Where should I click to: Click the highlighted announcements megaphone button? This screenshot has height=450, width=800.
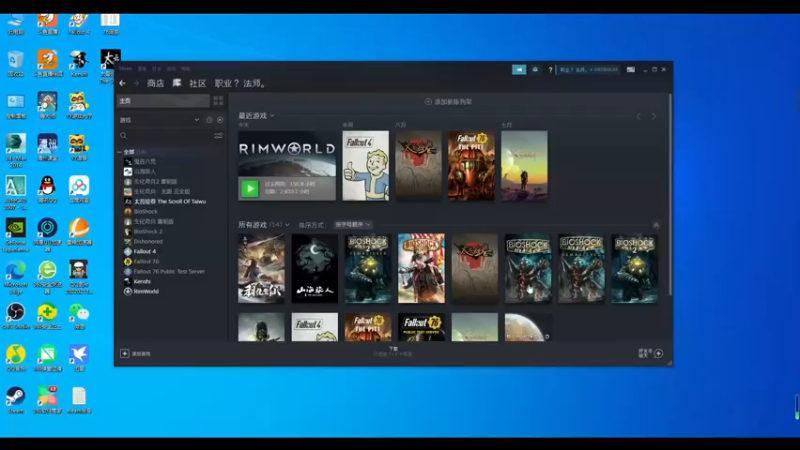click(519, 69)
